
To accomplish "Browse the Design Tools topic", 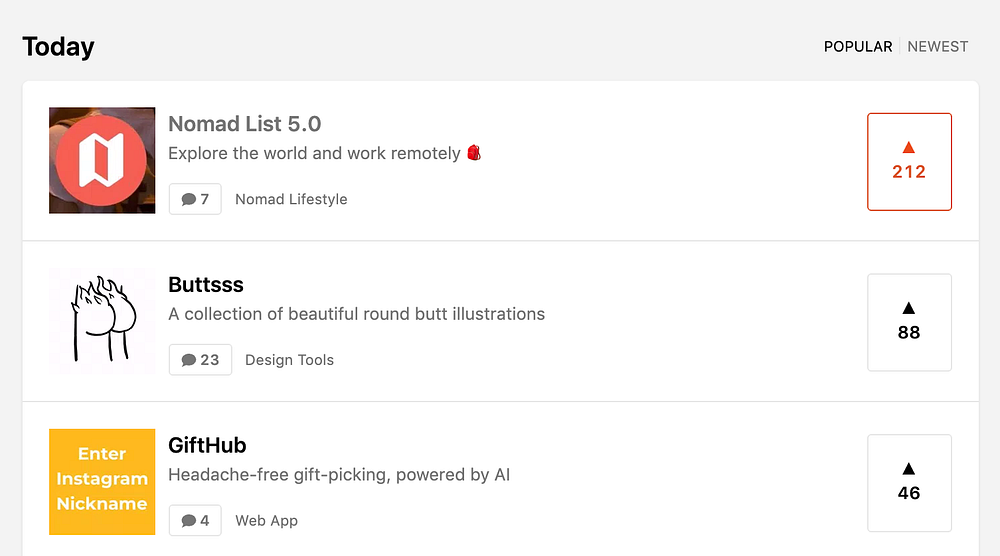I will [289, 360].
